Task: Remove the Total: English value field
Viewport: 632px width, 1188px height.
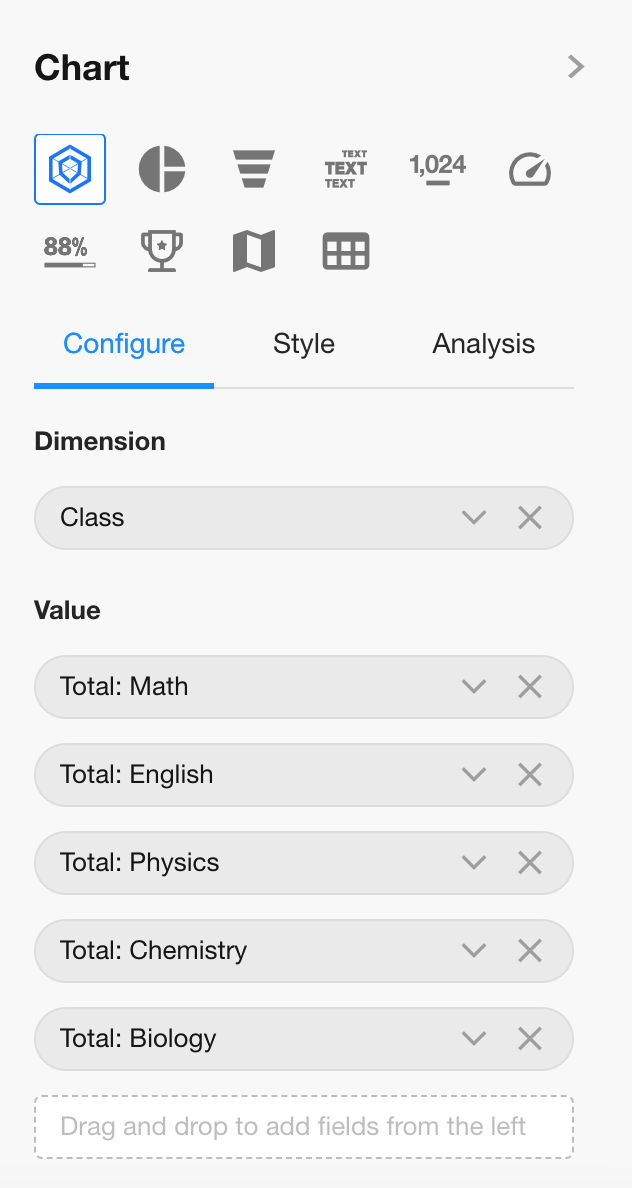Action: click(530, 774)
